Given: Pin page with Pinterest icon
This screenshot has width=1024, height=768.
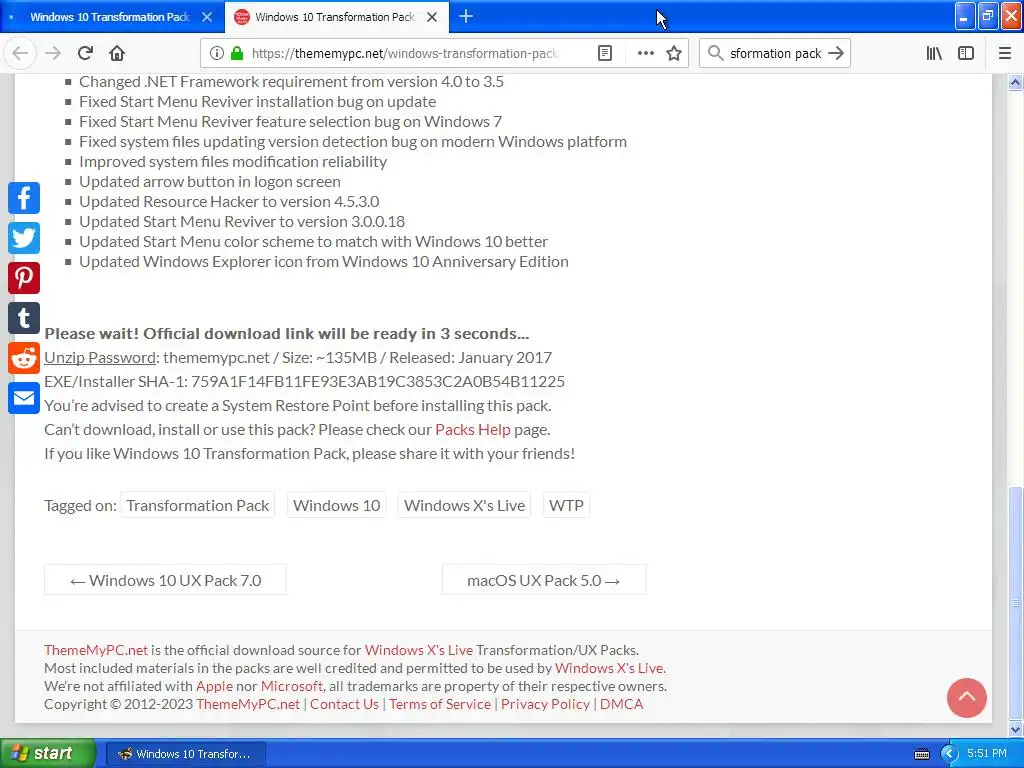Looking at the screenshot, I should 24,278.
